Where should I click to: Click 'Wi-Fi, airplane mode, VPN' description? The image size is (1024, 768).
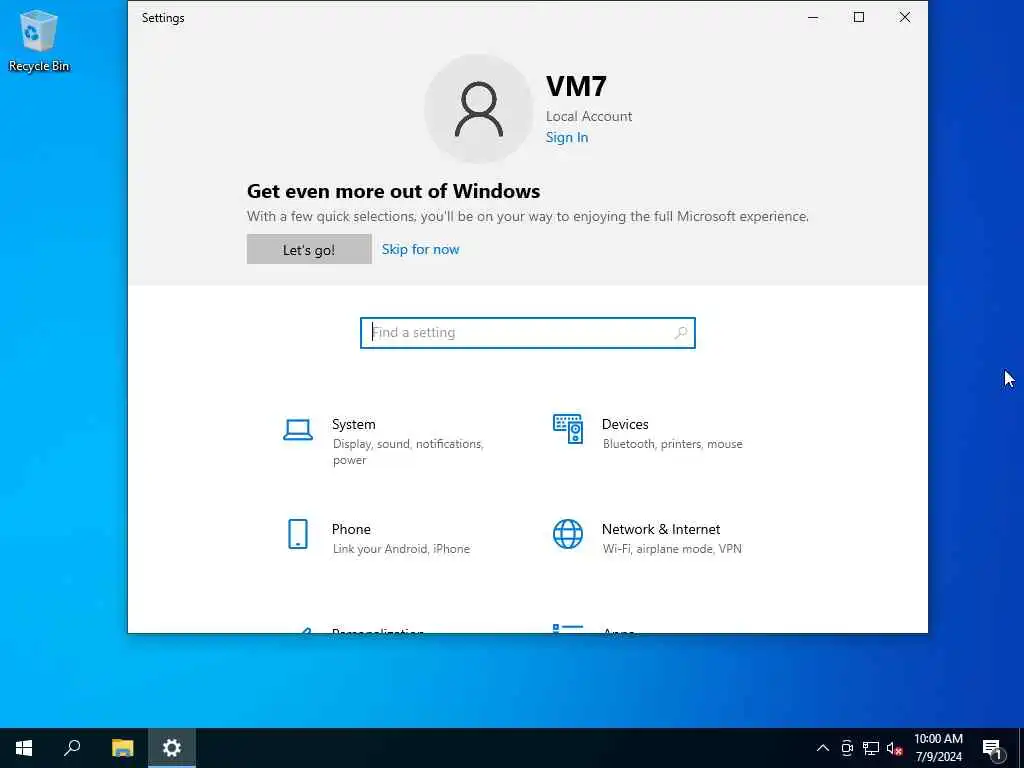coord(672,549)
